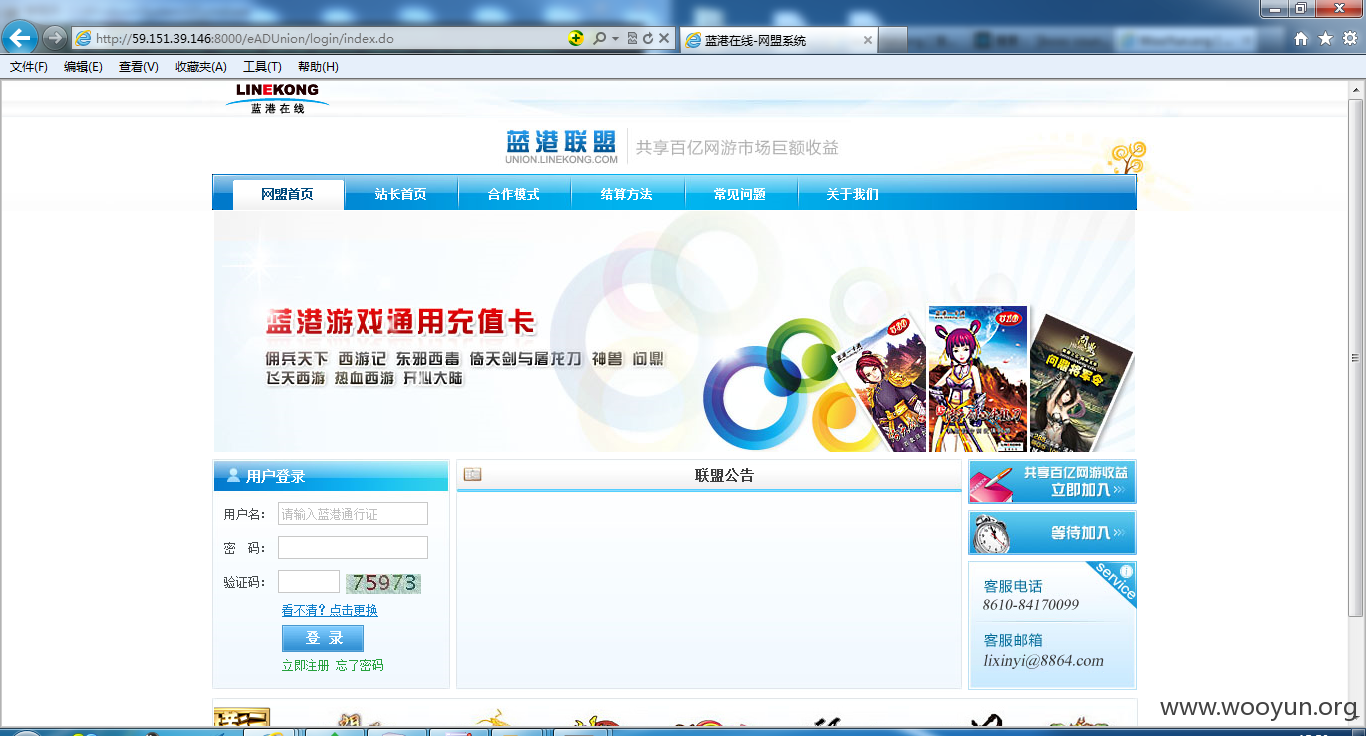Open the 编辑(E) menu
Screen dimensions: 1366x736
[x=83, y=67]
